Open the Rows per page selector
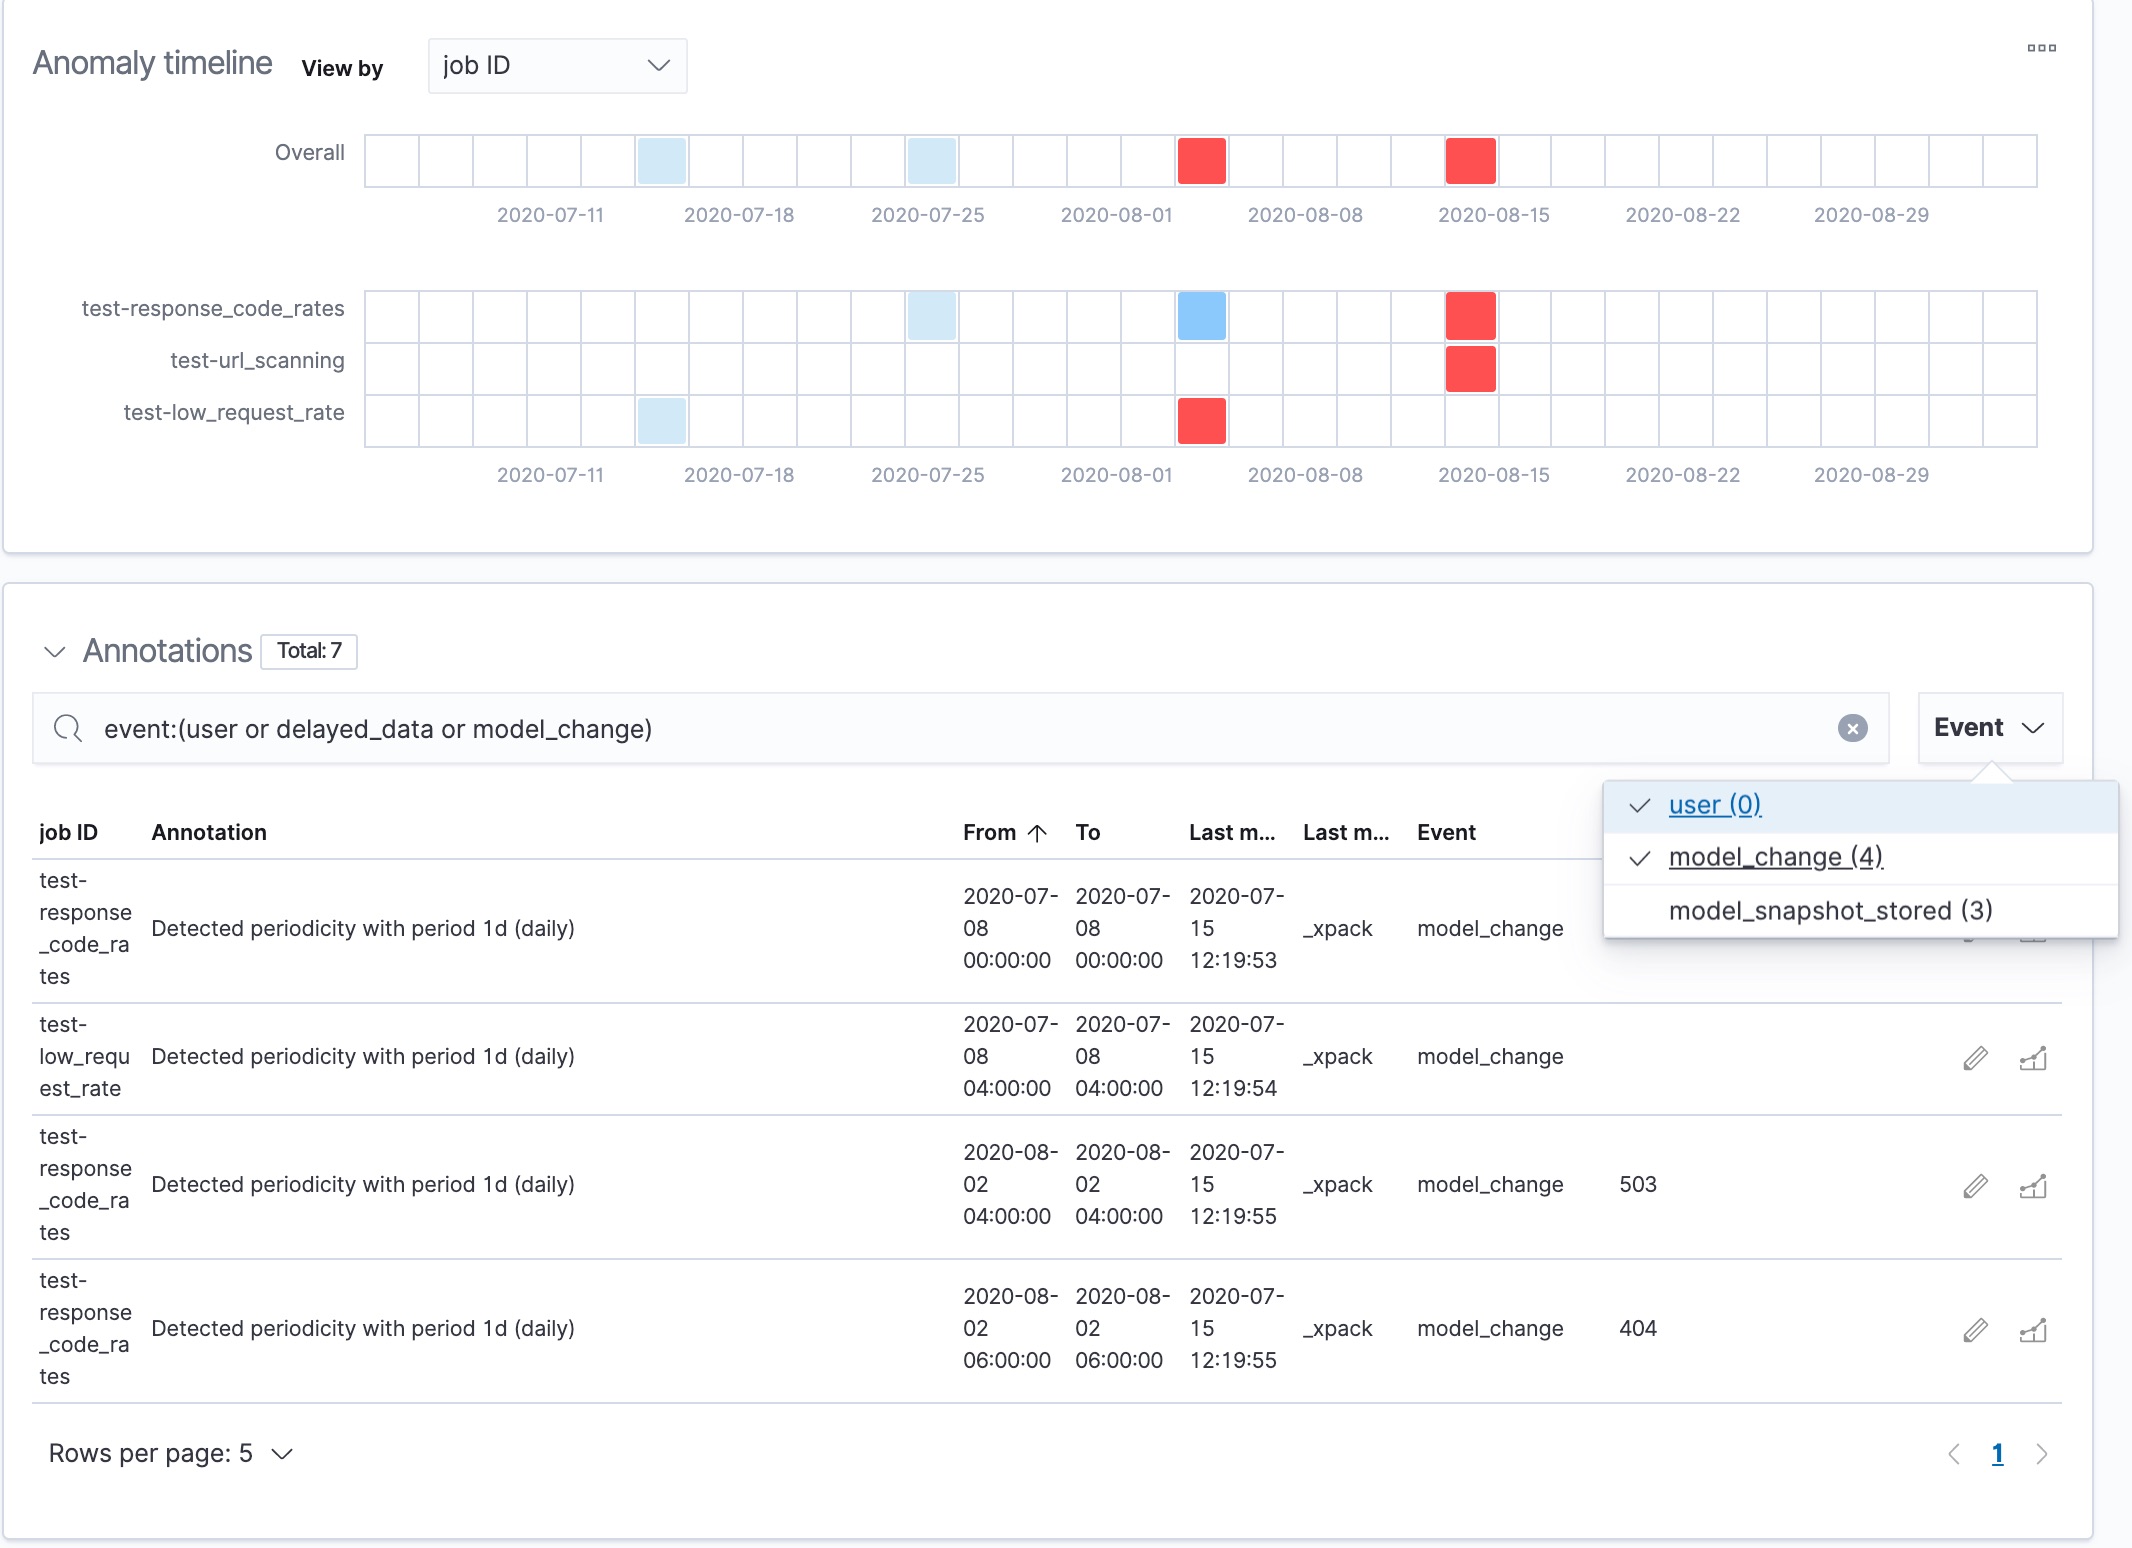This screenshot has height=1548, width=2132. 170,1454
